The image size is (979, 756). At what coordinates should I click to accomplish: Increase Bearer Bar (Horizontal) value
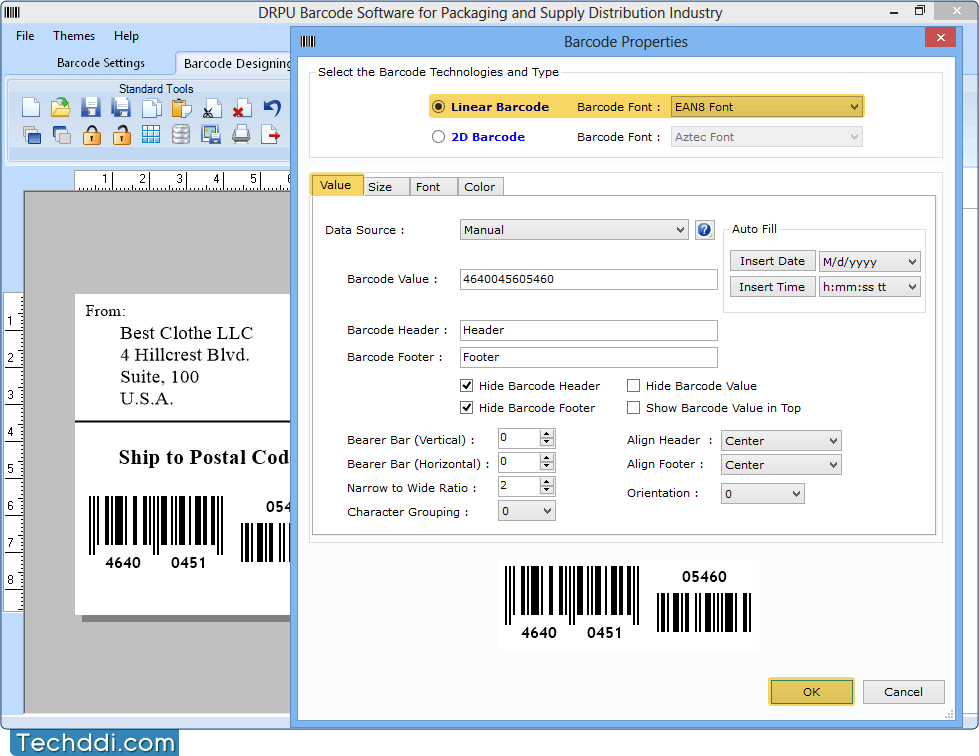pos(547,458)
